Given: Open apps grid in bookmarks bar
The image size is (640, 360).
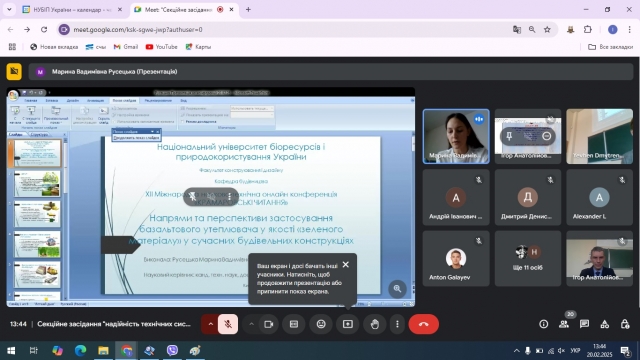Looking at the screenshot, I should 12,47.
